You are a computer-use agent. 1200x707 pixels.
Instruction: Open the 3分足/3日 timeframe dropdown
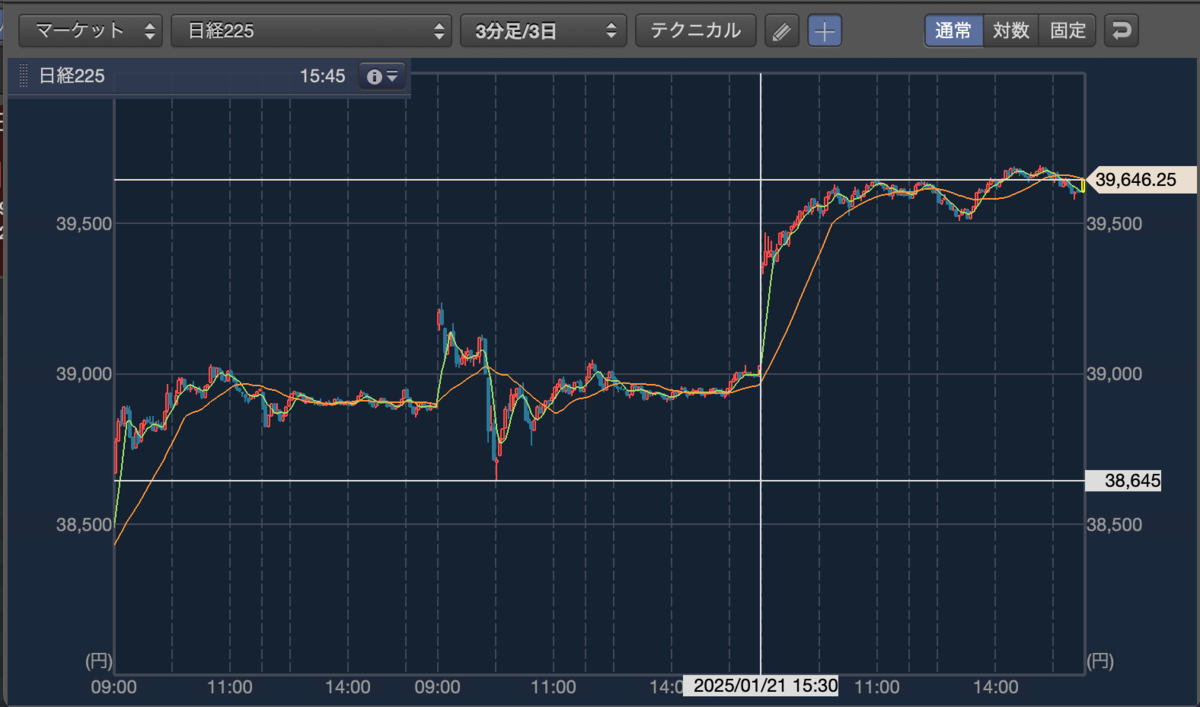[543, 30]
